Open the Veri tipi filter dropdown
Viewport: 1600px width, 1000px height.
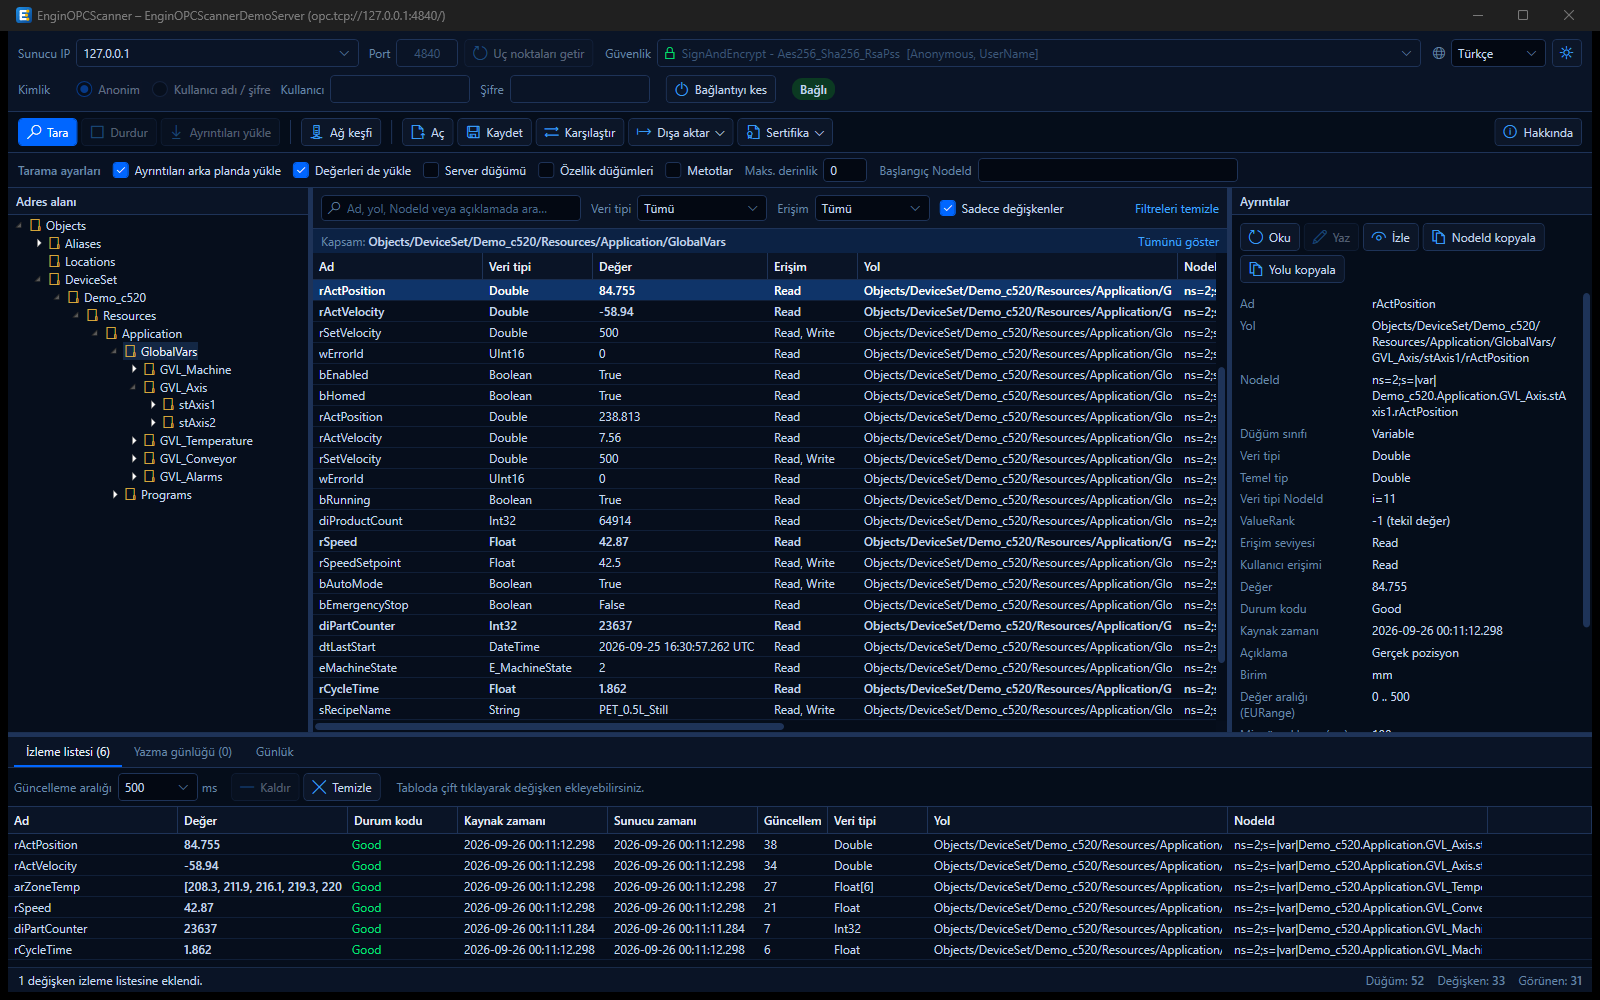tap(702, 208)
